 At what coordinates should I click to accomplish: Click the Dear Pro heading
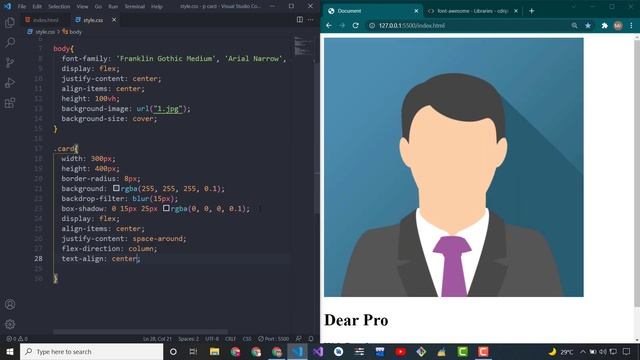tap(356, 320)
